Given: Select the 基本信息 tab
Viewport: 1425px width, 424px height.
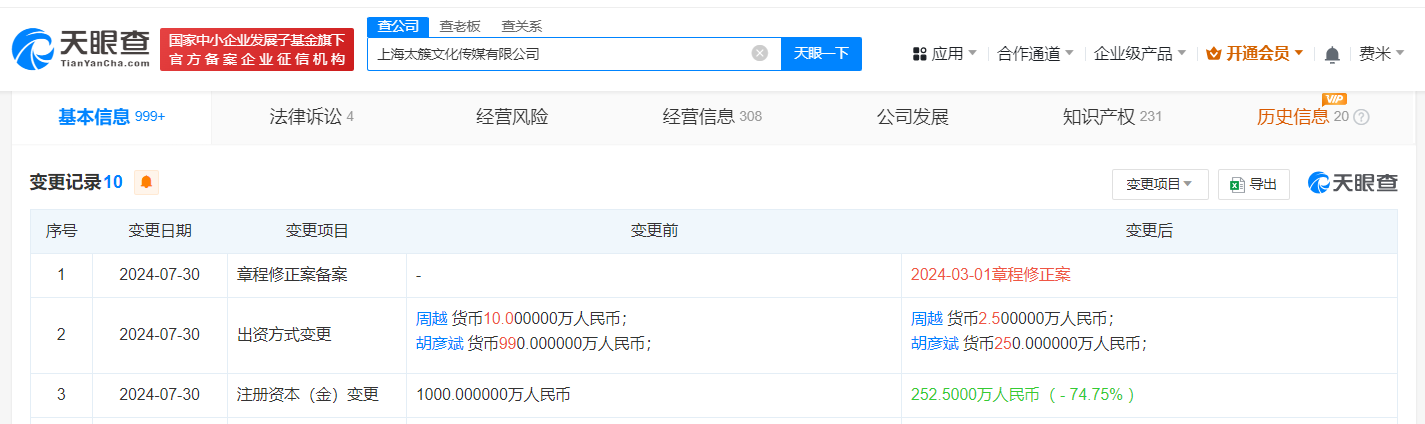Looking at the screenshot, I should [x=111, y=117].
